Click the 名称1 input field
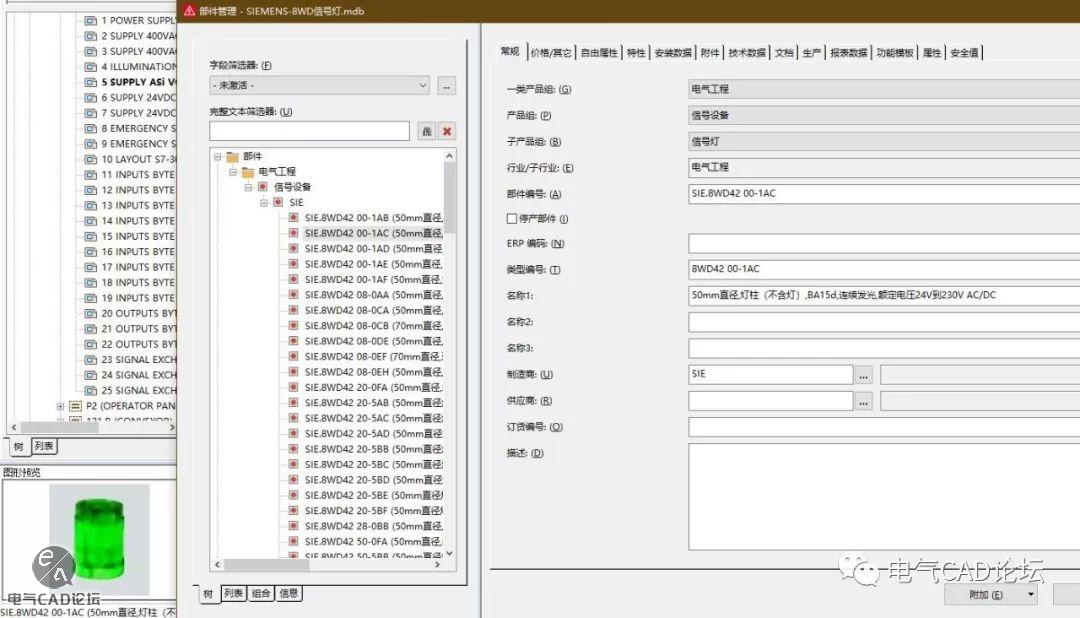This screenshot has width=1080, height=618. [884, 295]
